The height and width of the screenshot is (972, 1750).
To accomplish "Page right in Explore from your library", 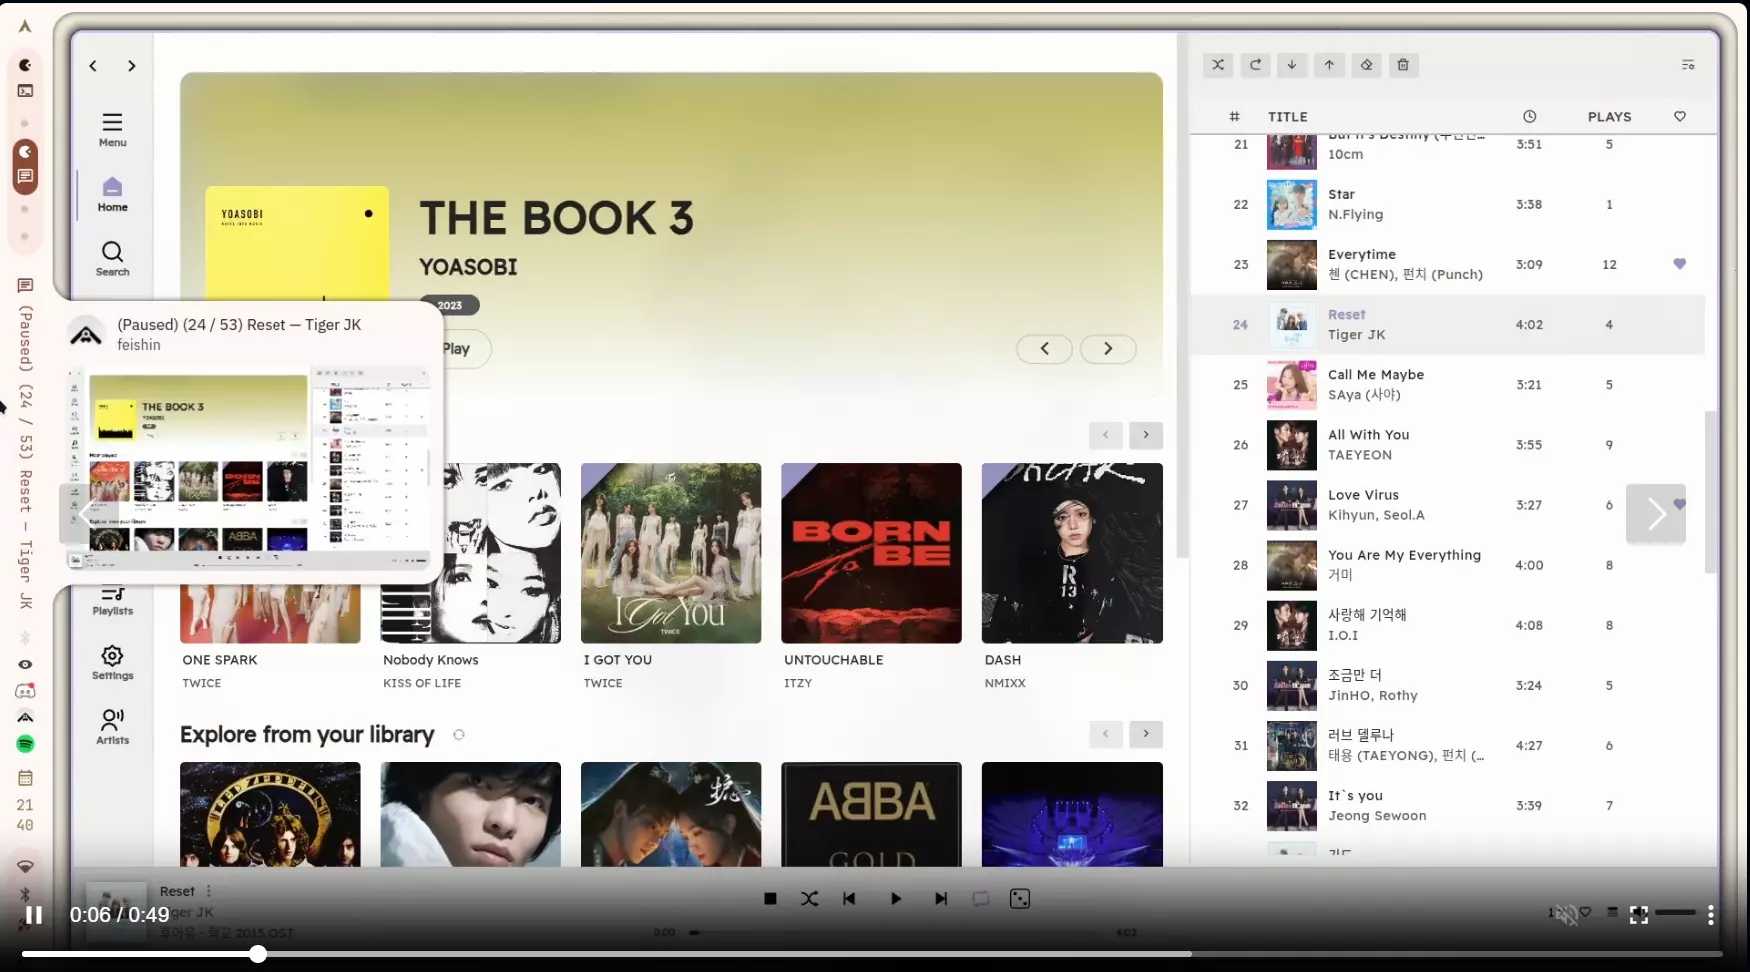I will pyautogui.click(x=1146, y=734).
